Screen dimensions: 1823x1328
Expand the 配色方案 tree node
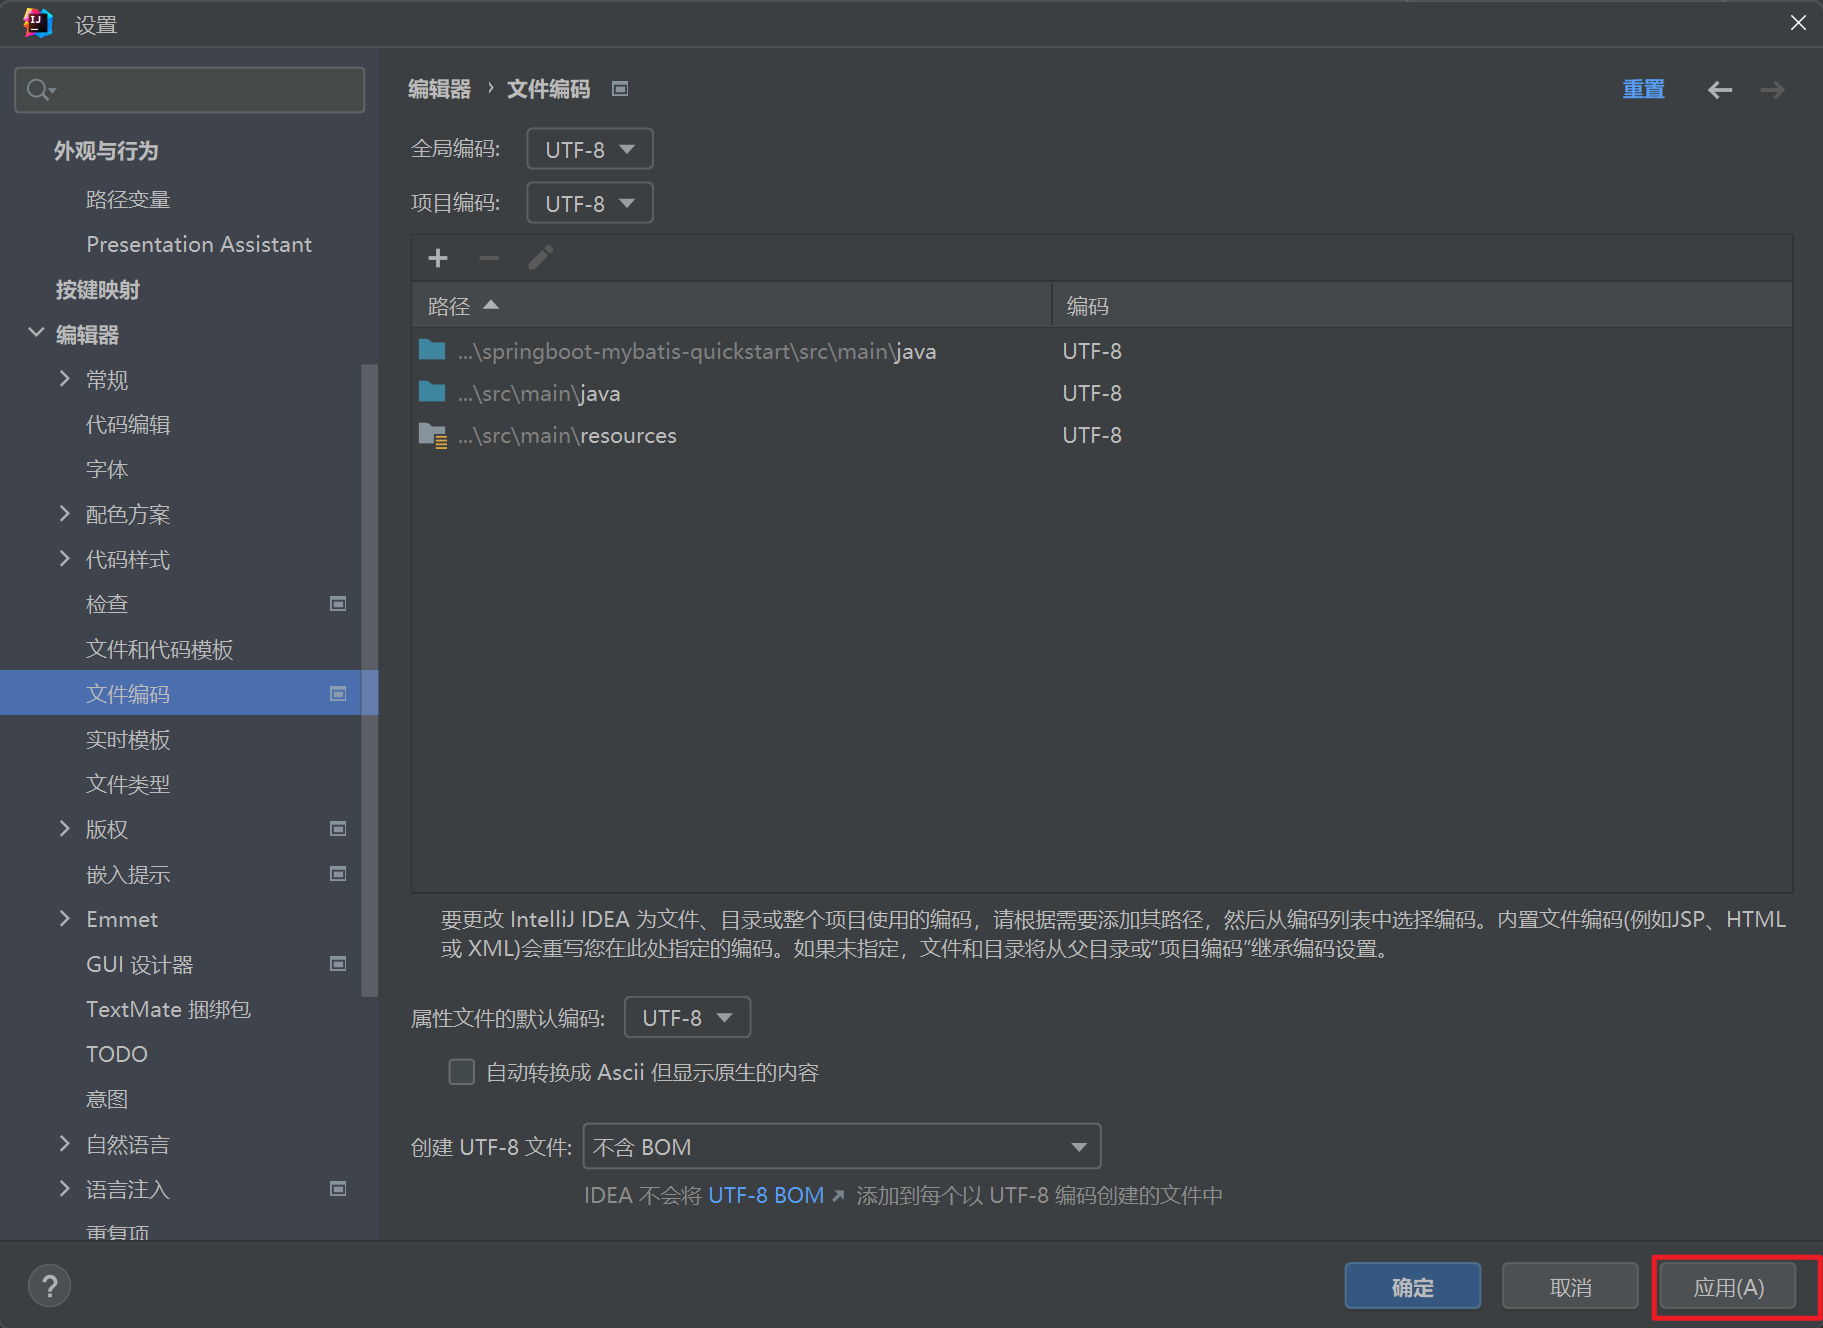click(x=65, y=514)
